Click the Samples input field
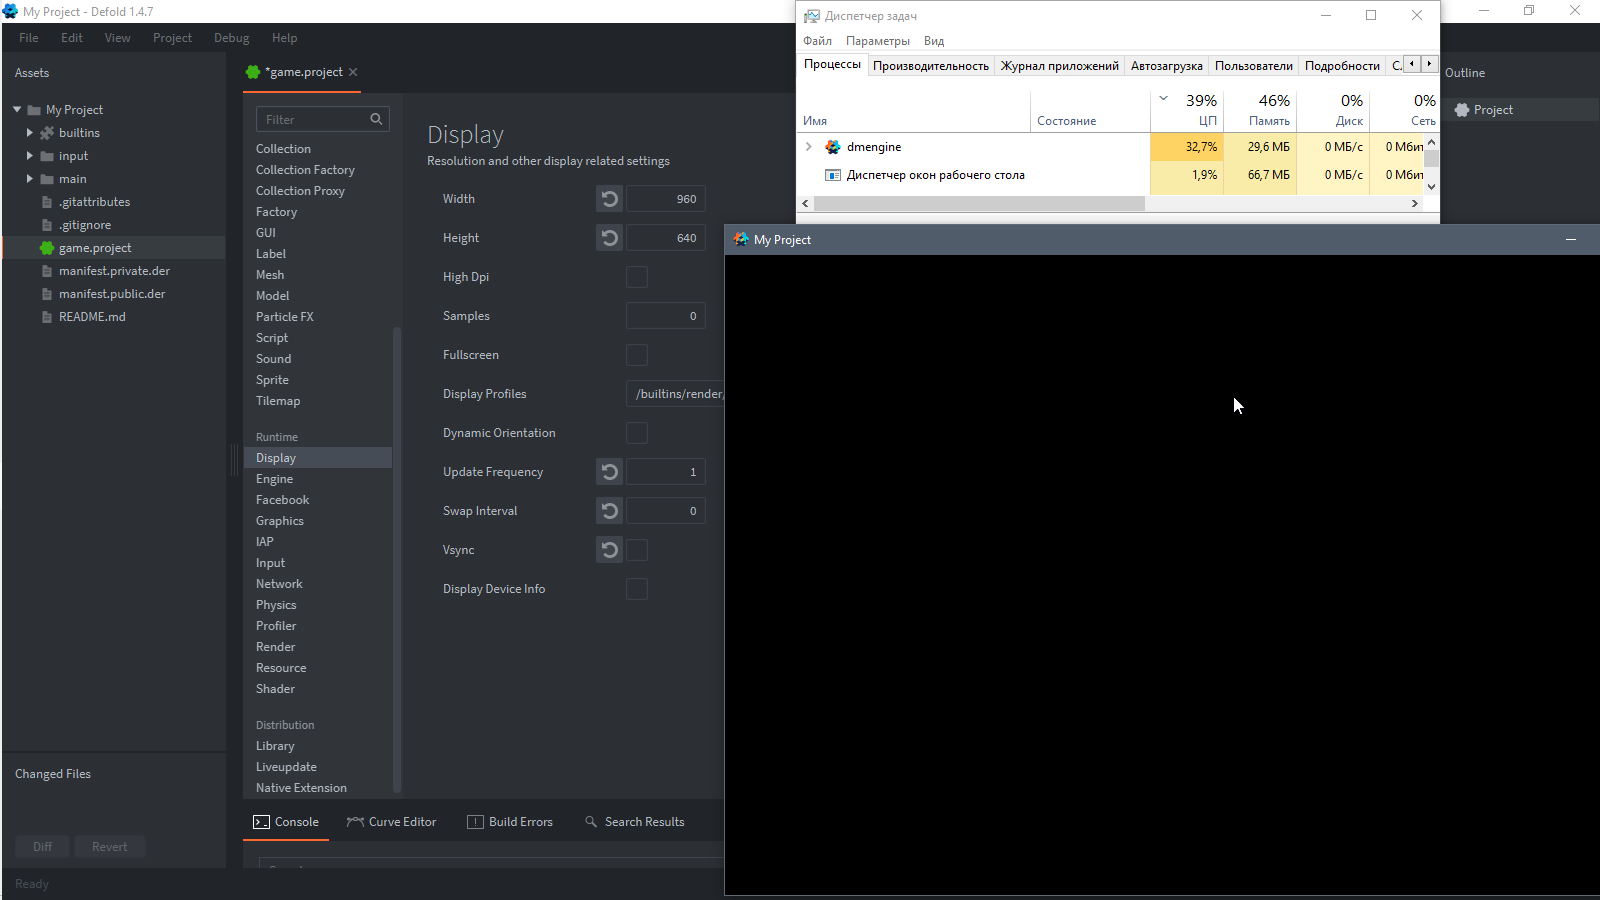The image size is (1600, 900). coord(665,316)
